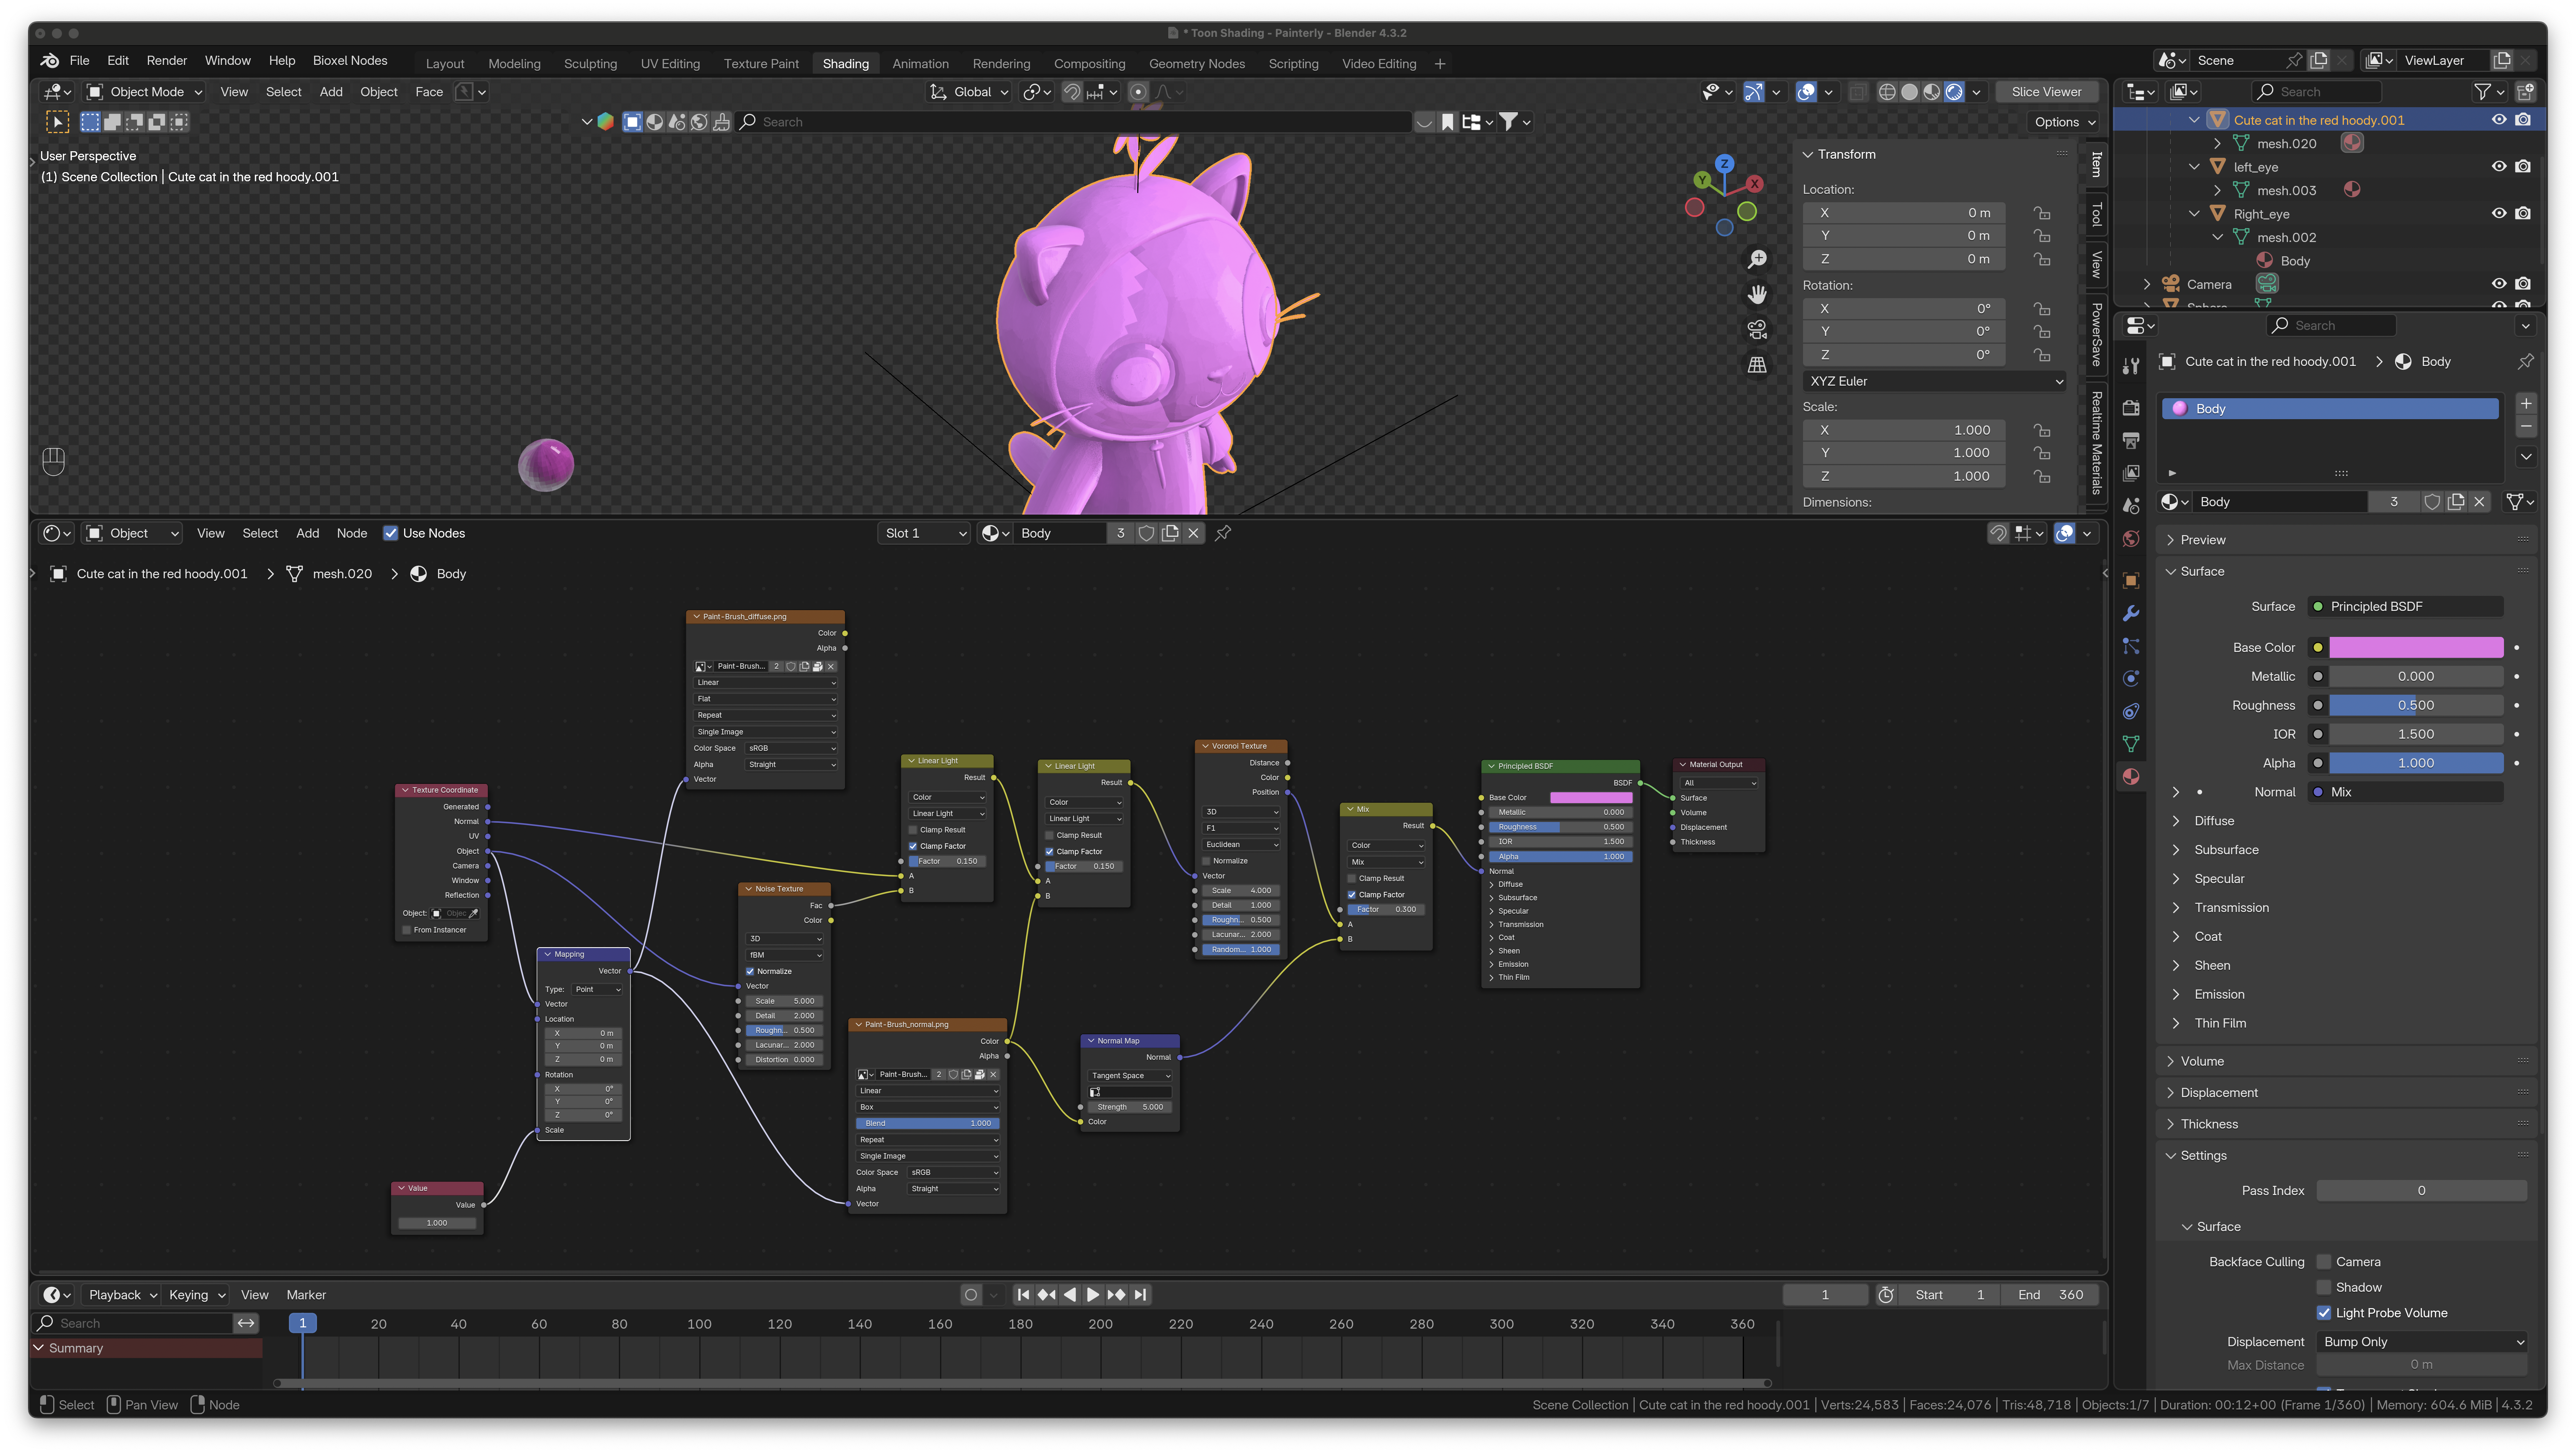Click the Roughness slider in Properties material panel
Image resolution: width=2576 pixels, height=1453 pixels.
point(2416,706)
